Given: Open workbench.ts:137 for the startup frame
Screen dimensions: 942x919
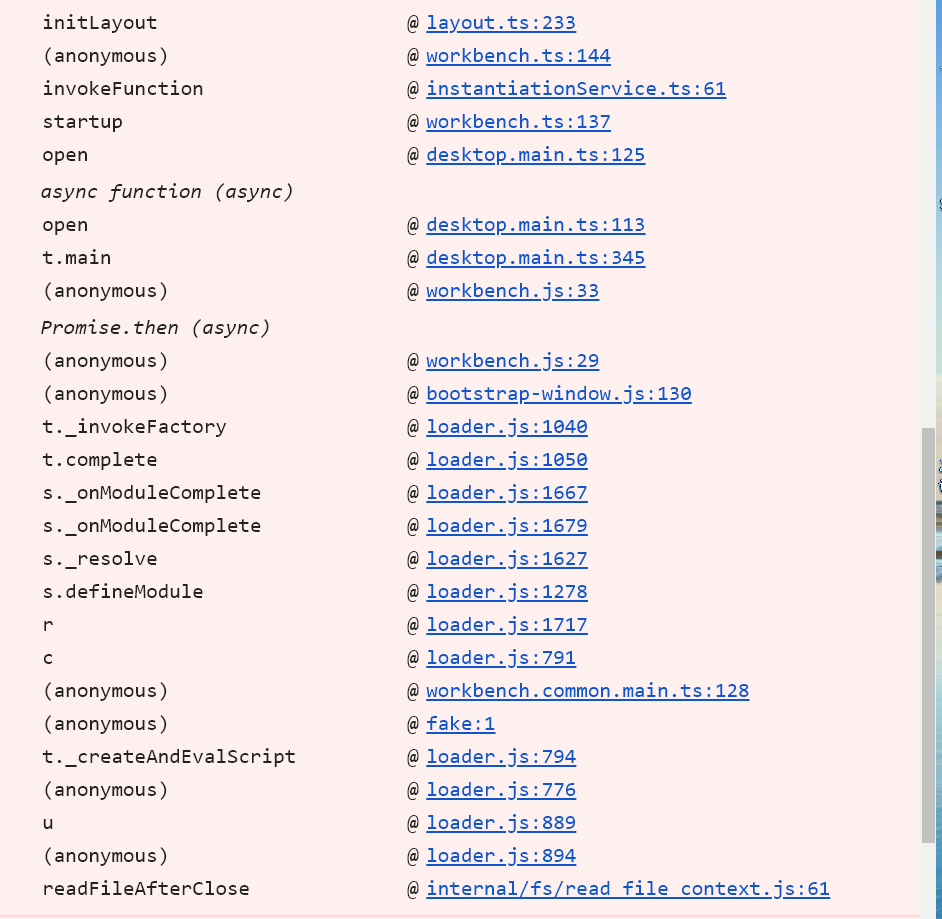Looking at the screenshot, I should [518, 122].
